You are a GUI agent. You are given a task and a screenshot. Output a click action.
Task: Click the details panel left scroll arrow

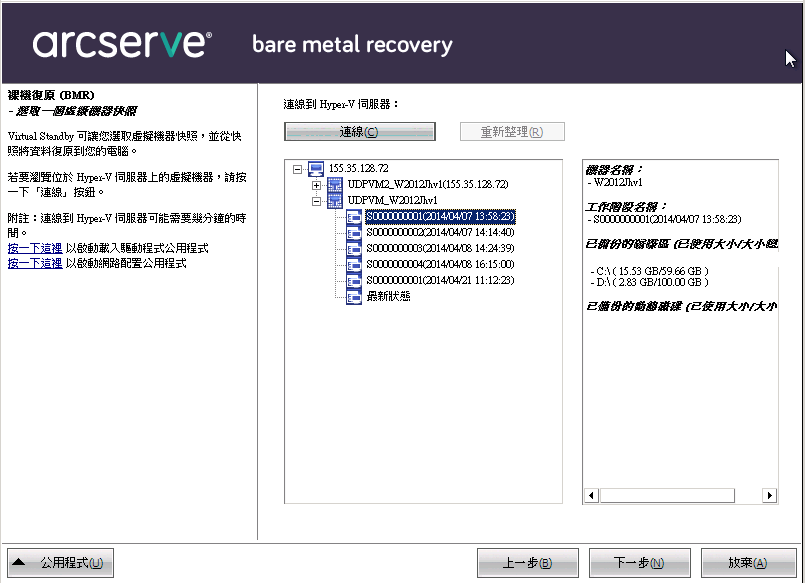pos(591,495)
